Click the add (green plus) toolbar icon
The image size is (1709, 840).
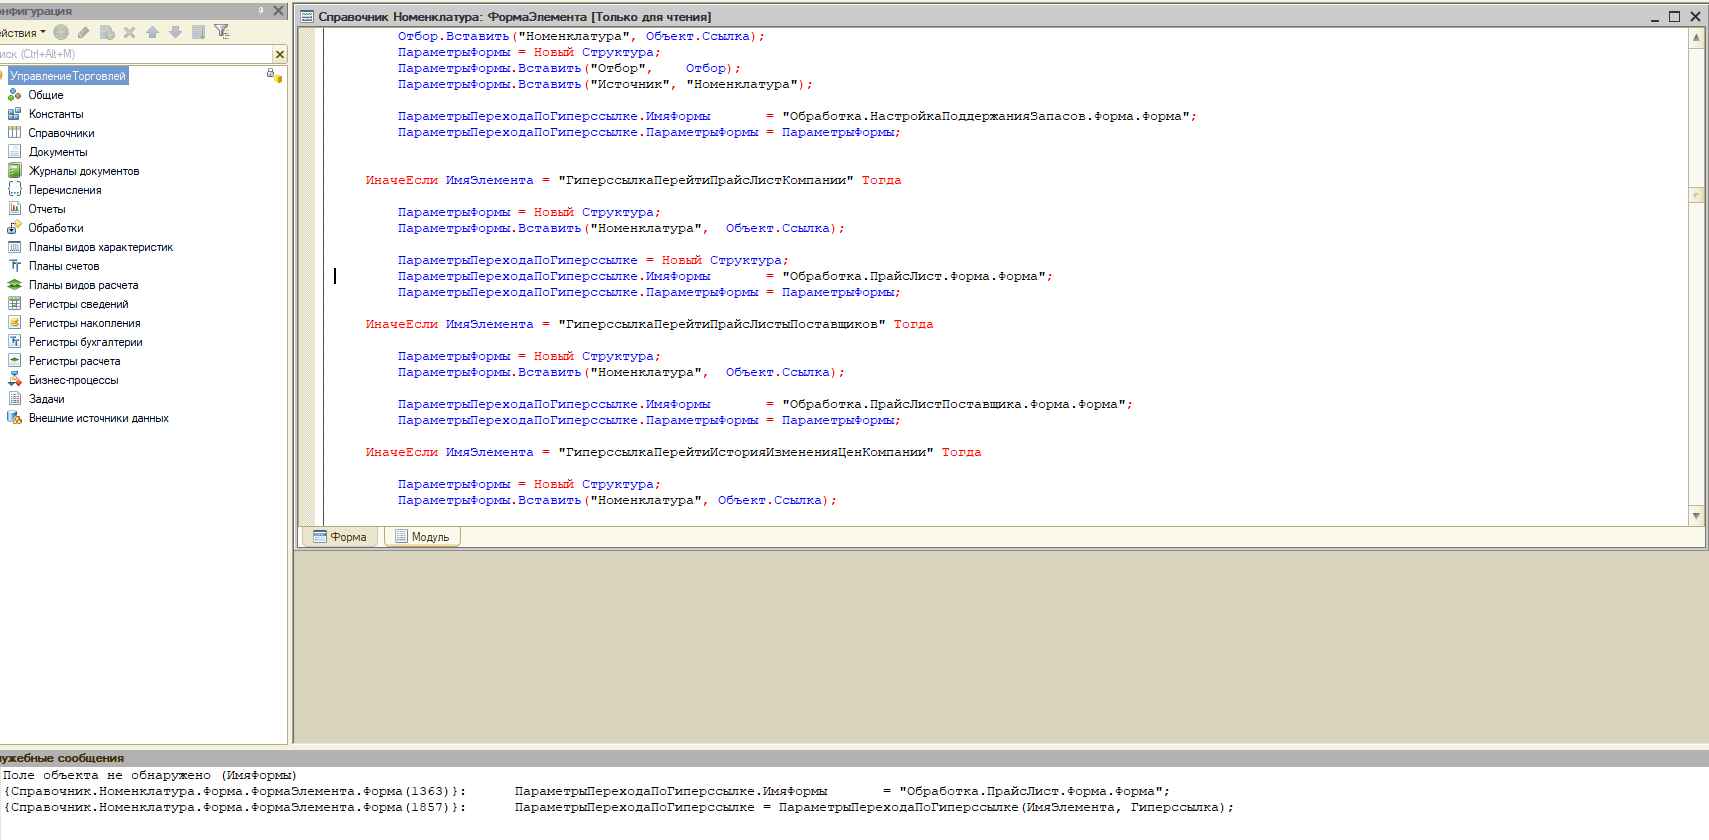tap(61, 32)
